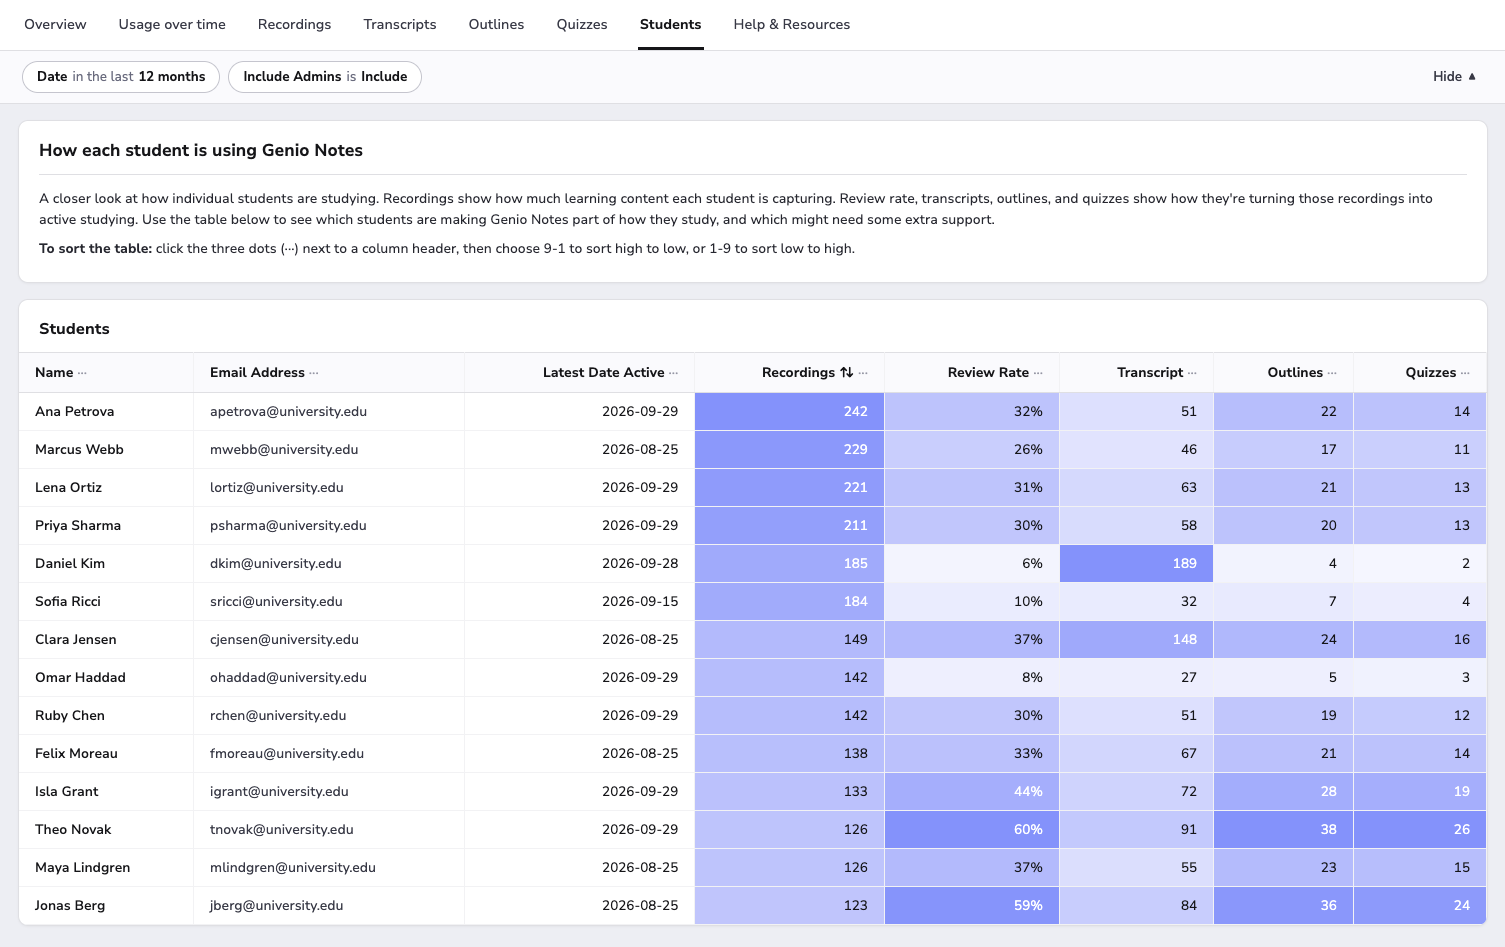
Task: Open the Transcript column three-dots menu
Action: tap(1192, 373)
